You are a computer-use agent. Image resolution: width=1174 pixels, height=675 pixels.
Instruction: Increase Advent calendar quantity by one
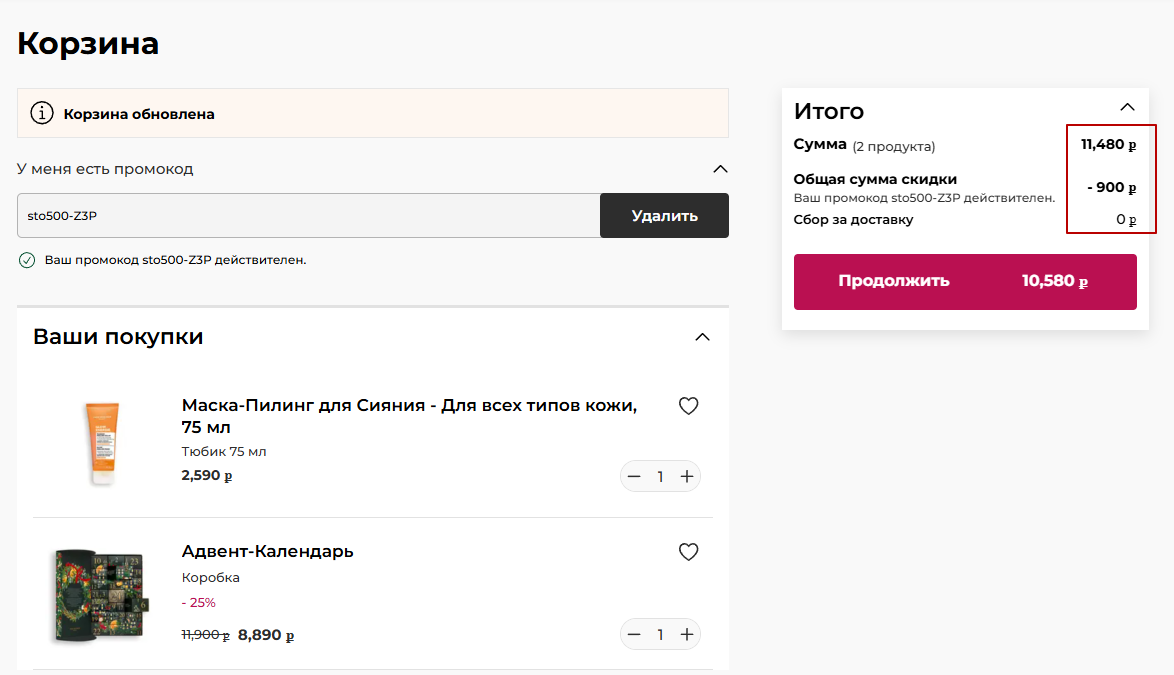pos(687,635)
